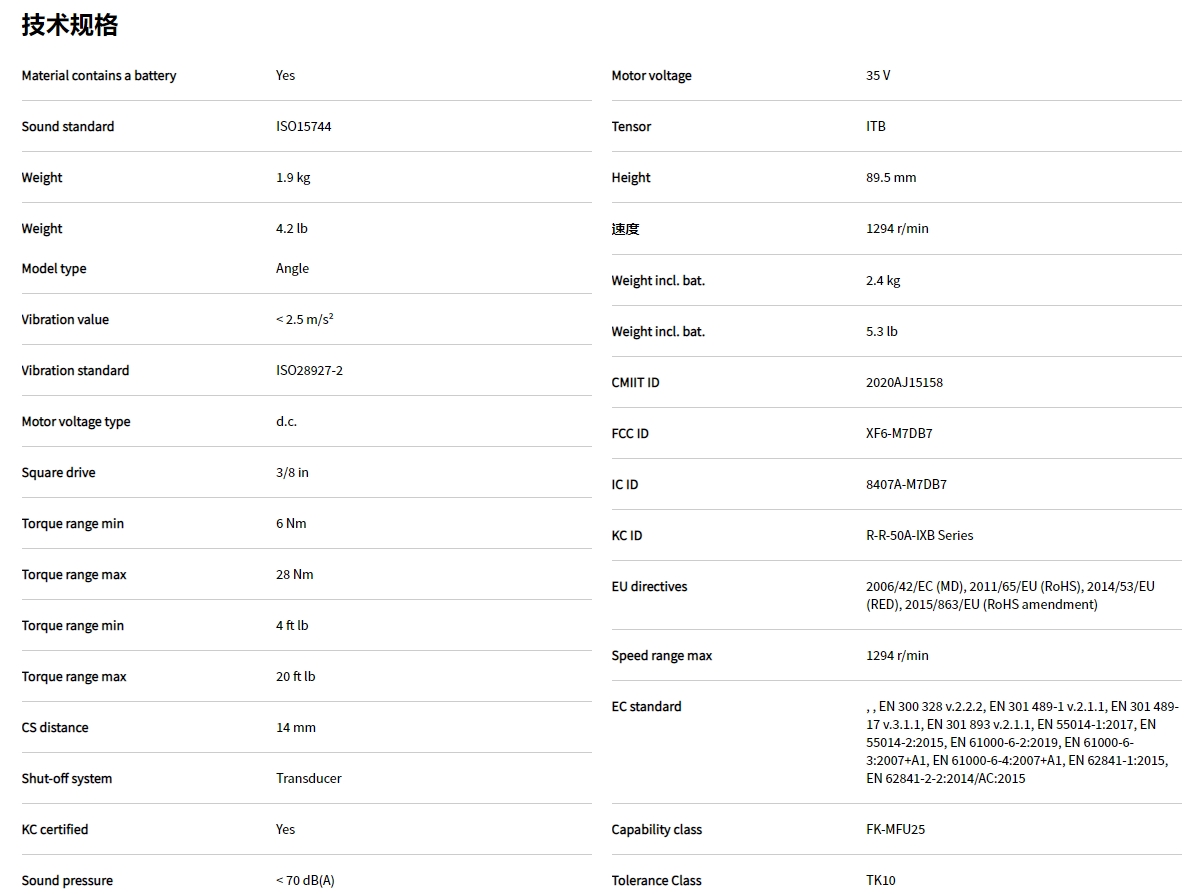Select the CS distance label
1200x894 pixels.
55,728
